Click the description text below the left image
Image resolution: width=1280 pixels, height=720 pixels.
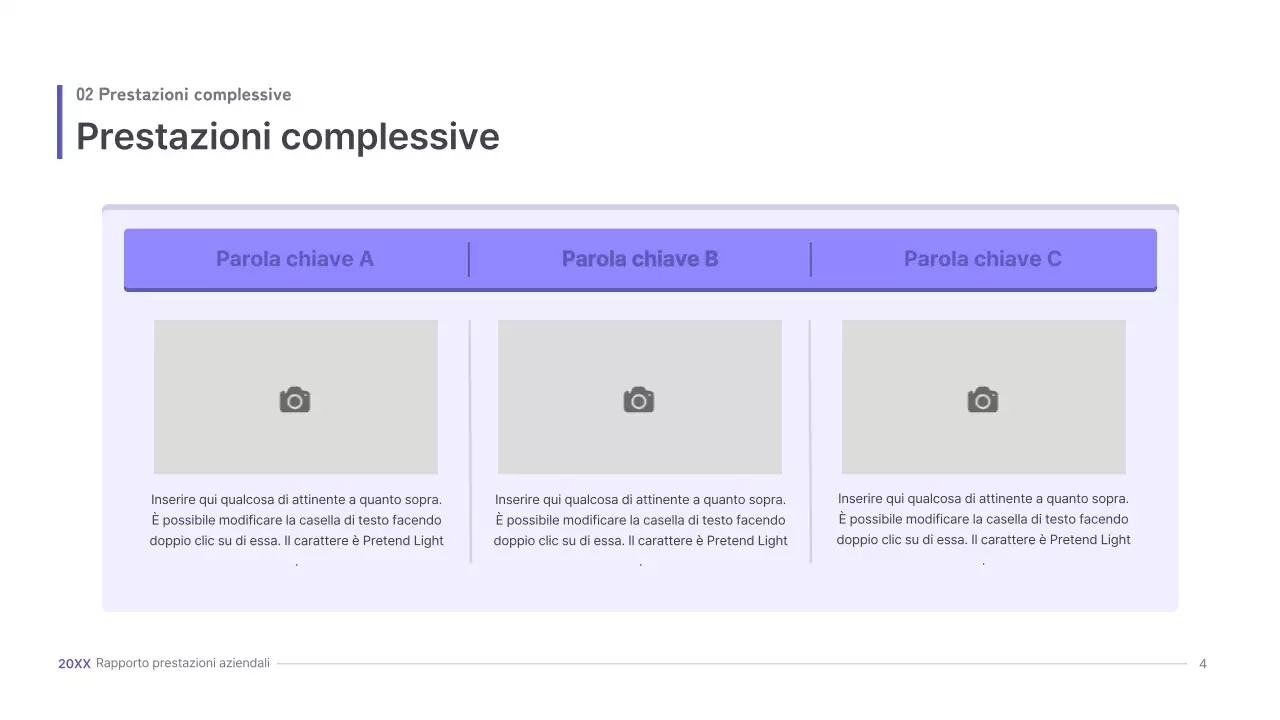(297, 520)
